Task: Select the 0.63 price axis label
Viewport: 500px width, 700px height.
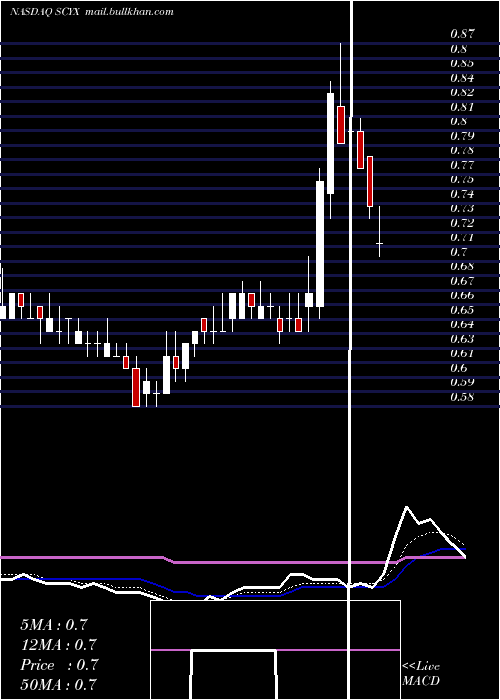Action: coord(462,339)
